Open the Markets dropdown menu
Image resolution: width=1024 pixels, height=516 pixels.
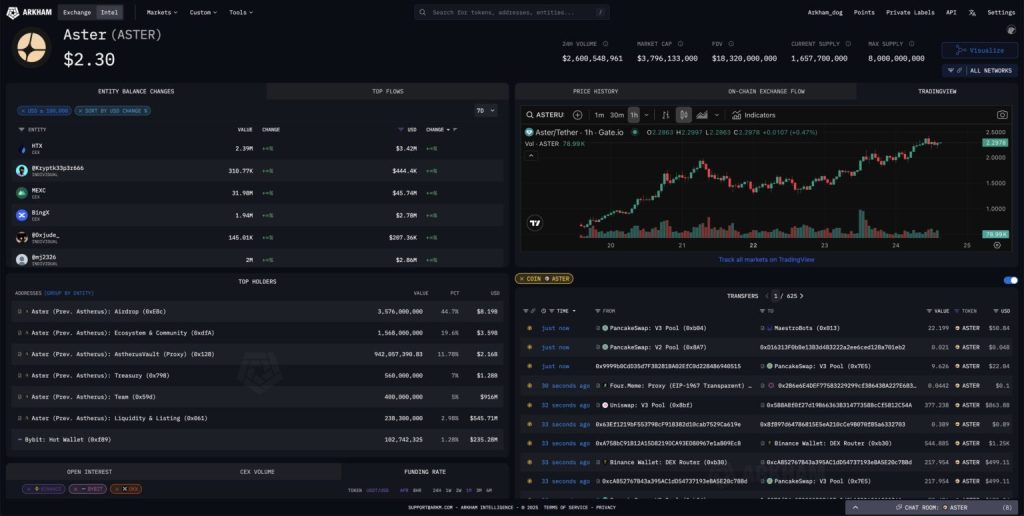pos(161,12)
